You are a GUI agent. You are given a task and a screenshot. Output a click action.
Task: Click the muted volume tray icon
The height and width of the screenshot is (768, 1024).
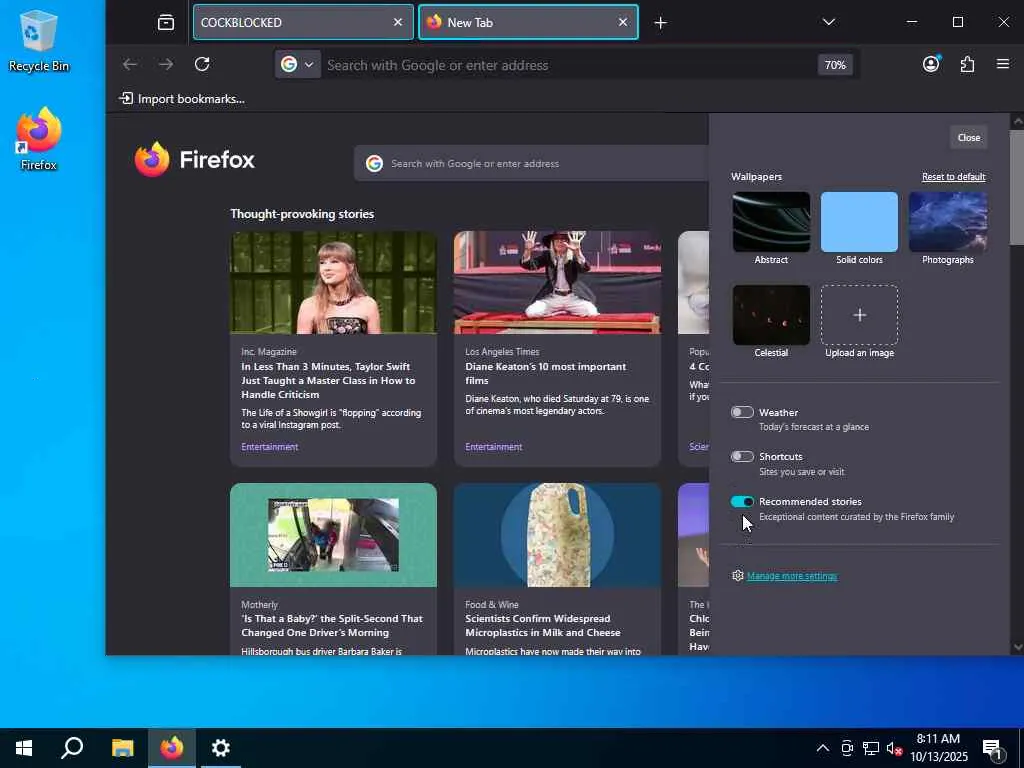tap(895, 748)
